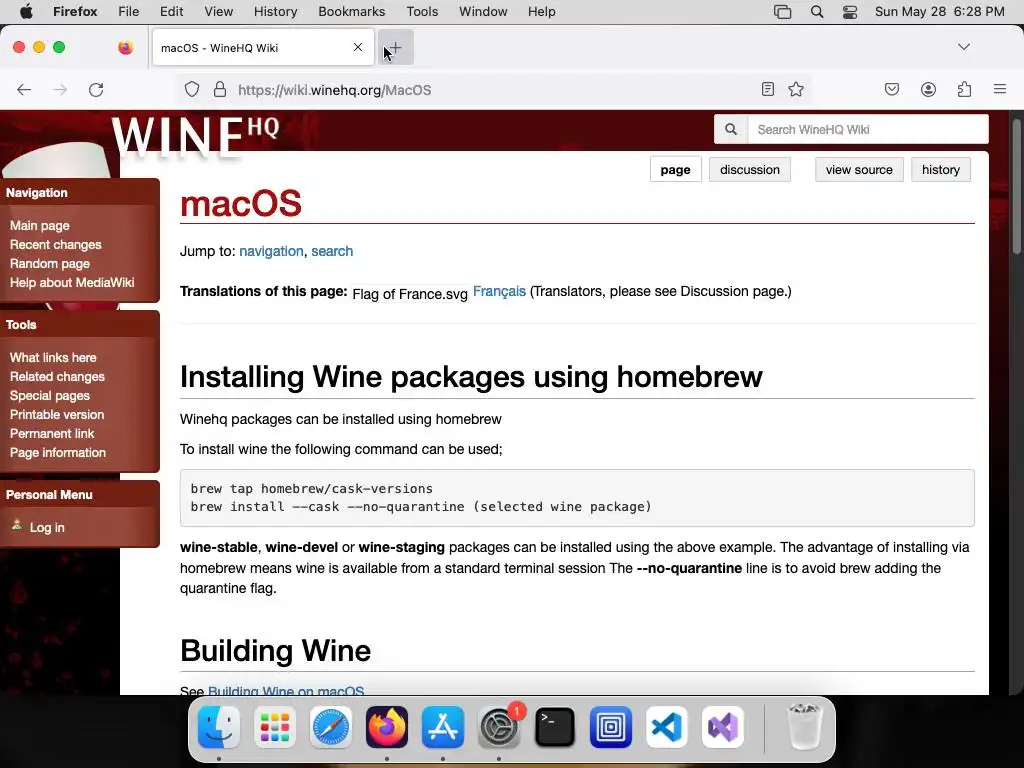Open Related changes link
This screenshot has width=1024, height=768.
pos(57,376)
